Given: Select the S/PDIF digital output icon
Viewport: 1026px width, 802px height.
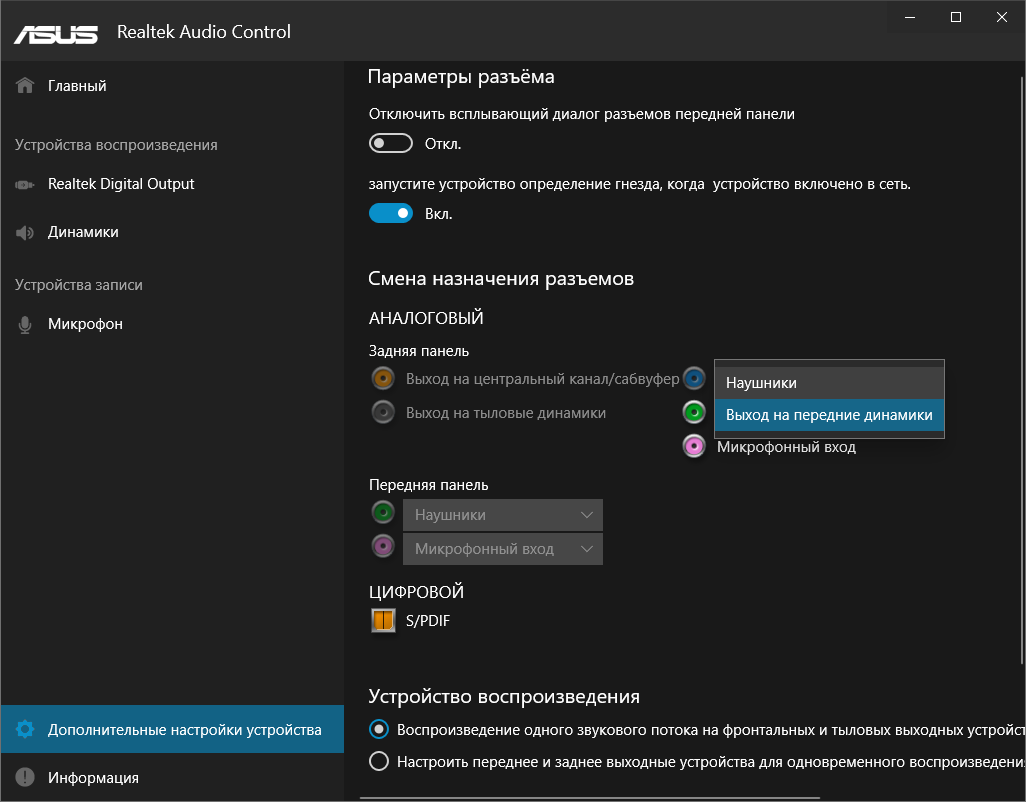Looking at the screenshot, I should pyautogui.click(x=383, y=620).
